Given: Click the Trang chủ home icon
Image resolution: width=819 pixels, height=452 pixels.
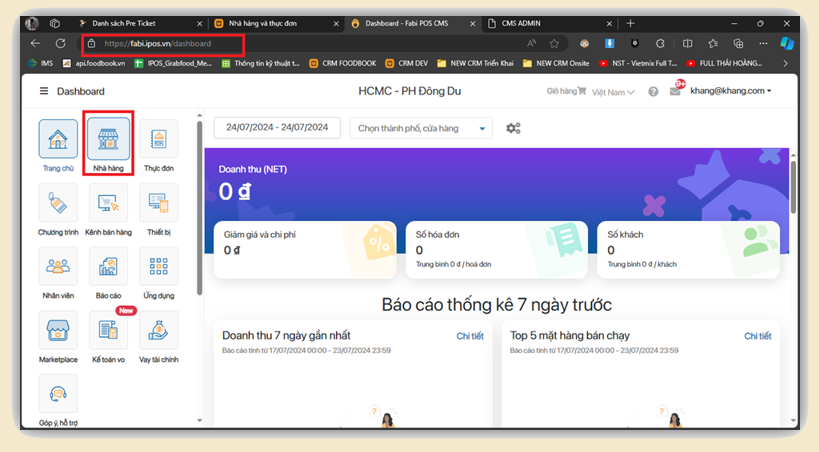Looking at the screenshot, I should coord(58,139).
